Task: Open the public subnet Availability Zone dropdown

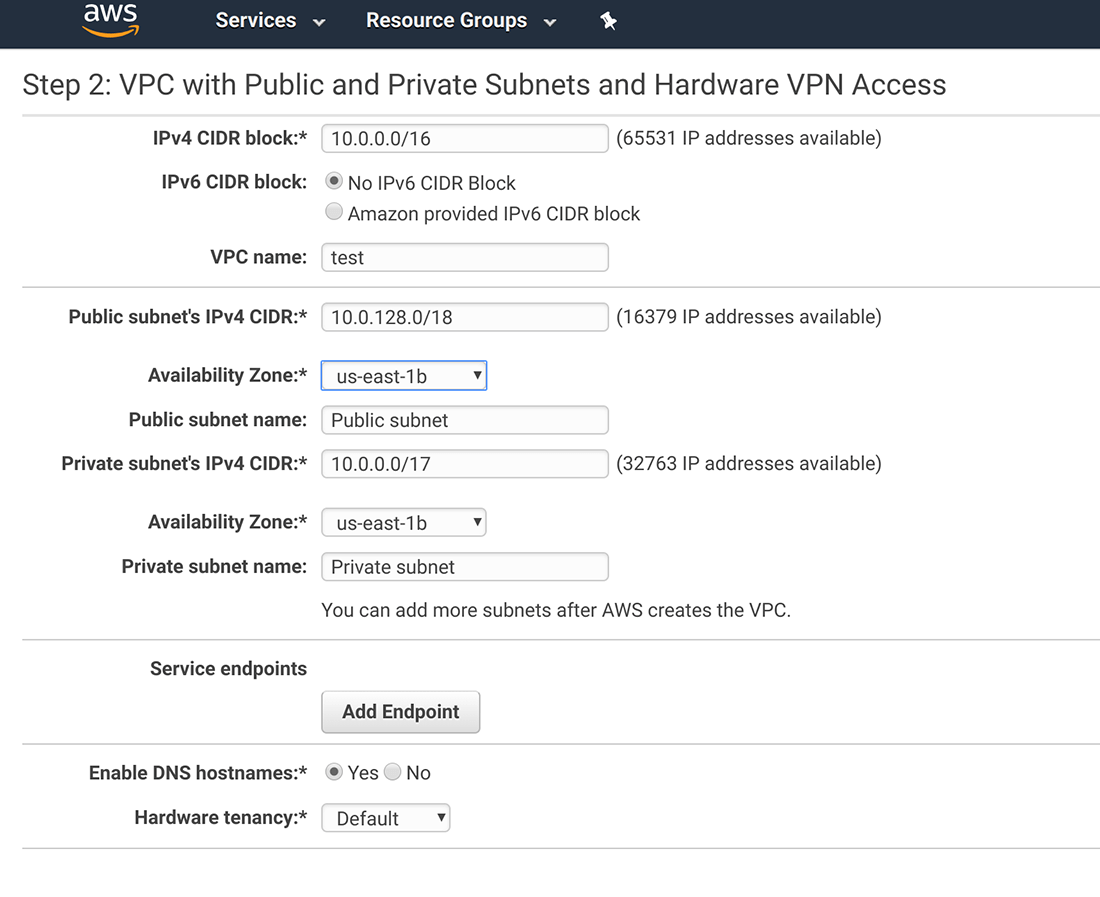Action: [x=403, y=375]
